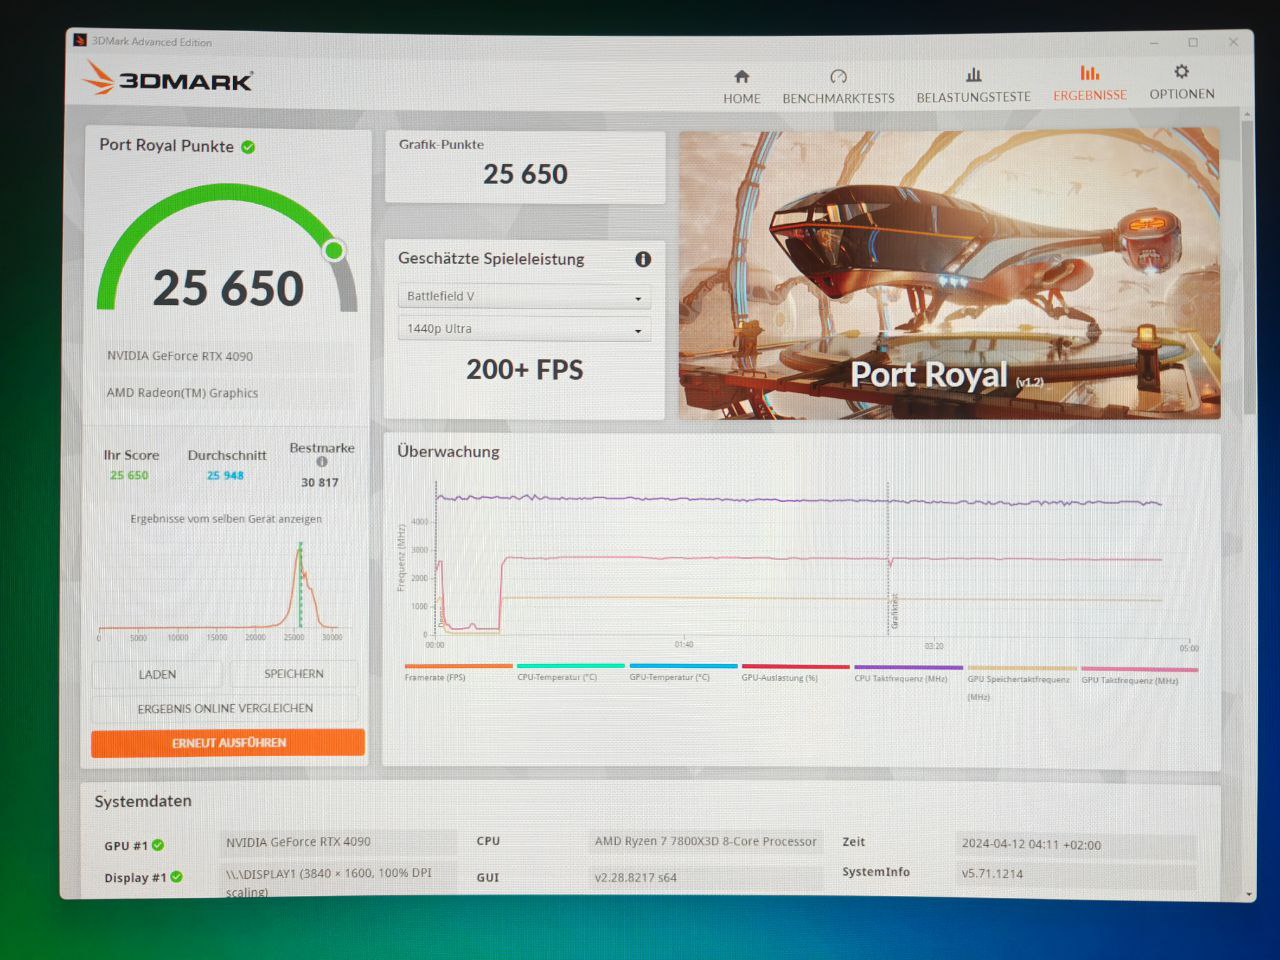Image resolution: width=1280 pixels, height=960 pixels.
Task: Click the 3DMark logo
Action: tap(167, 78)
